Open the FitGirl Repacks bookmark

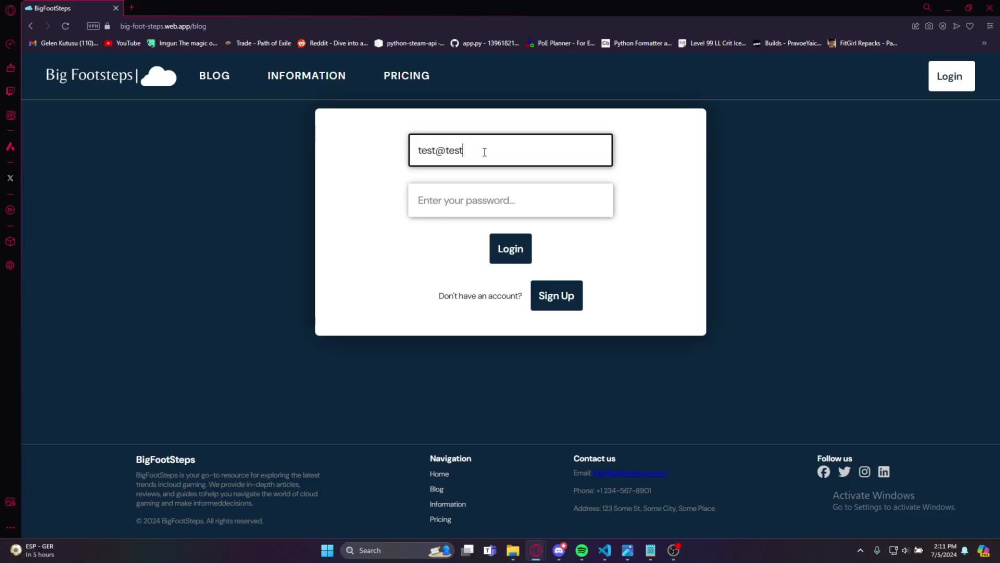point(862,43)
